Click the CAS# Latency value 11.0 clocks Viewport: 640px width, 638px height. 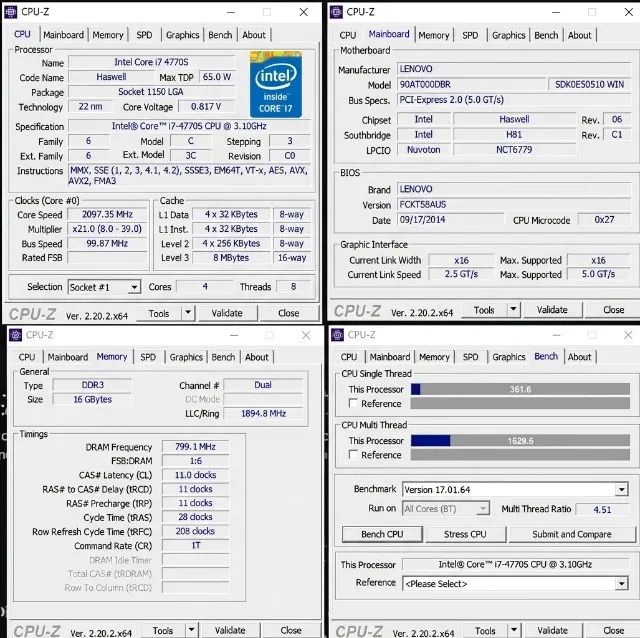196,475
